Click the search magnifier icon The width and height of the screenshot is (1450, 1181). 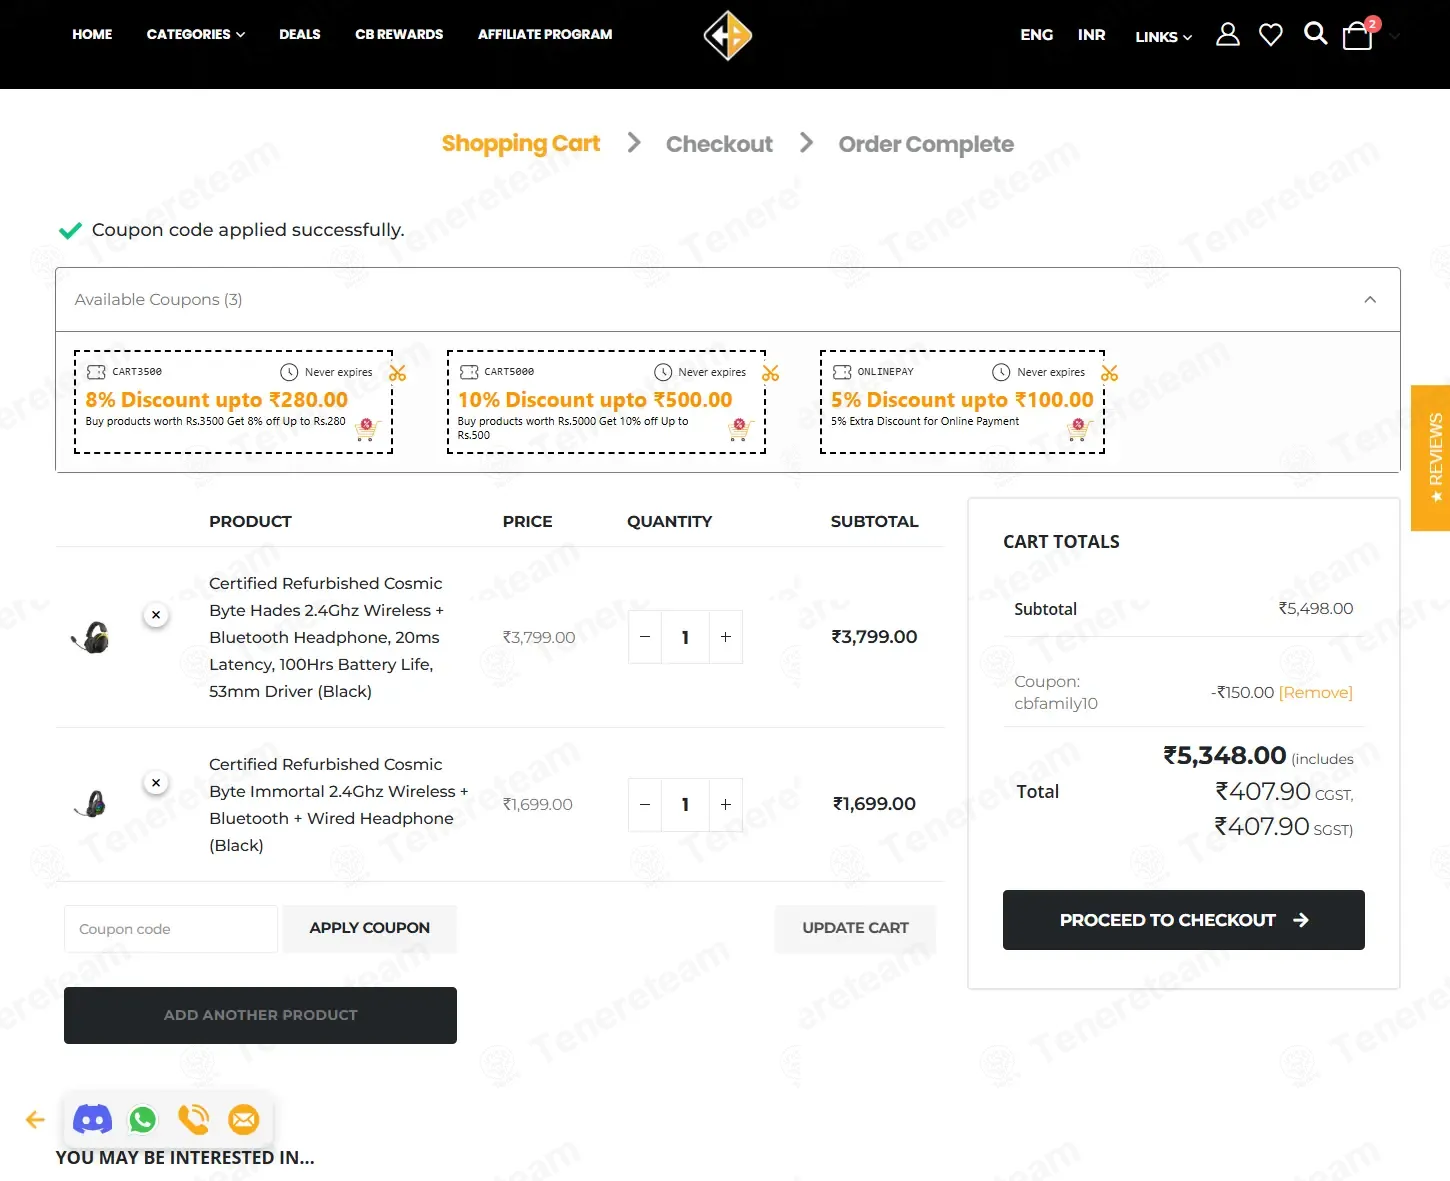click(1316, 34)
